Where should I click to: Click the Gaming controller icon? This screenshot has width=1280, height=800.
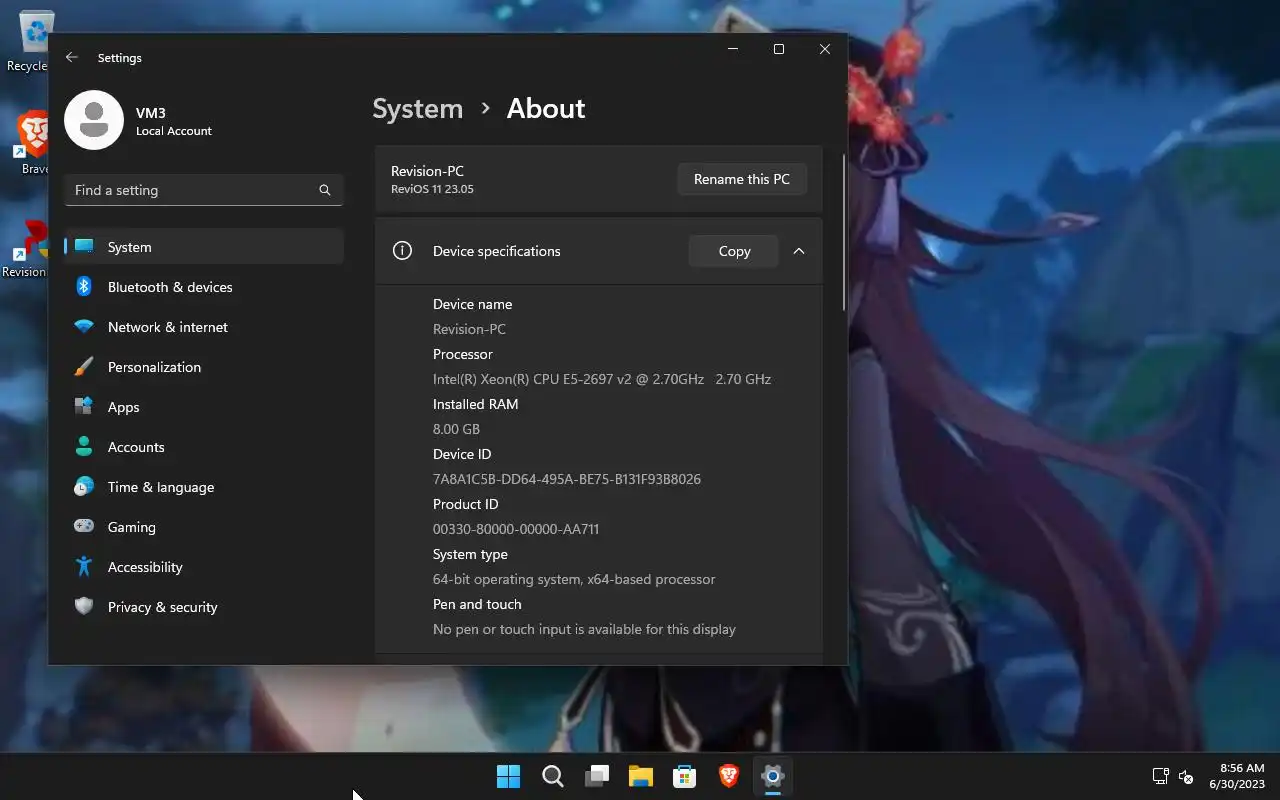click(84, 527)
